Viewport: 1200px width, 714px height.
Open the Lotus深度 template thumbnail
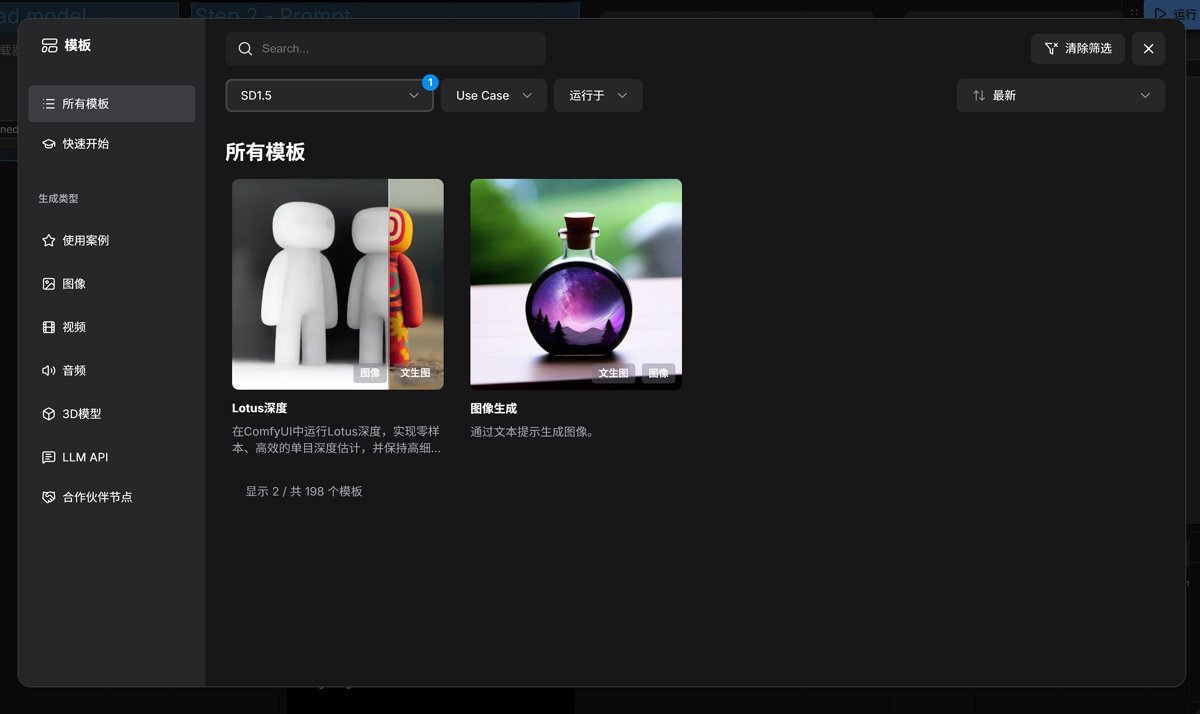click(337, 283)
